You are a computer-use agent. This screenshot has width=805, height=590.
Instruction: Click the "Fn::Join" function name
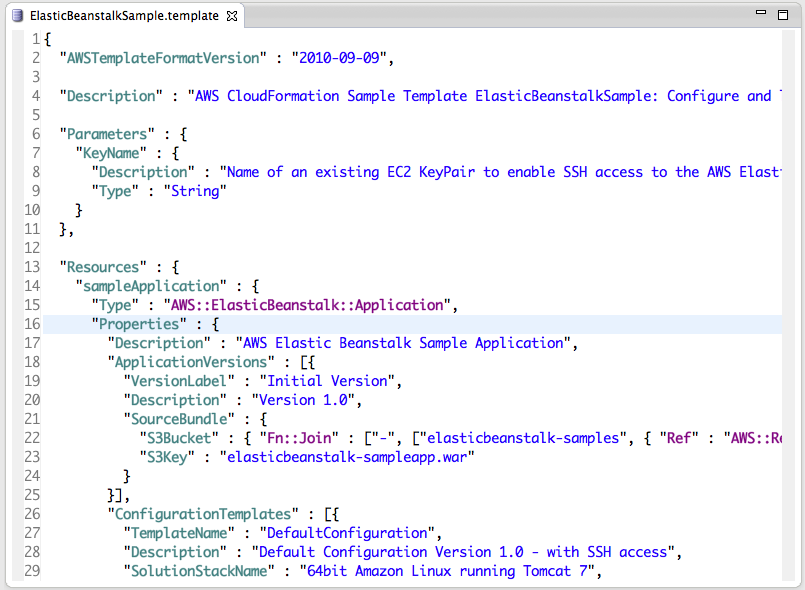[299, 438]
